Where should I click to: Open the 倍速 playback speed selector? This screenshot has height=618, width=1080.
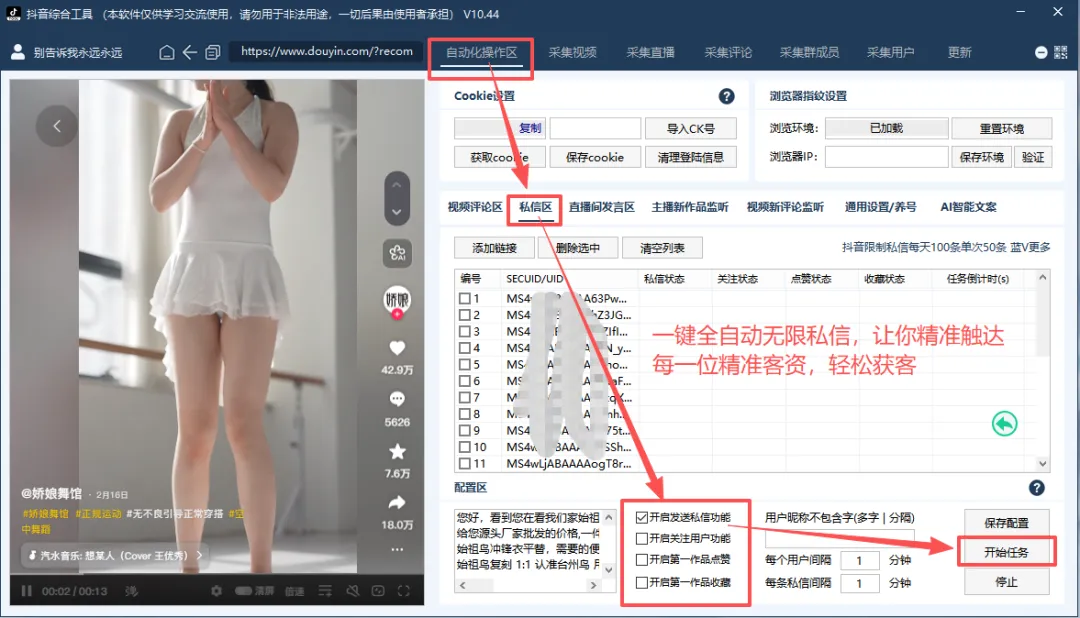tap(294, 591)
